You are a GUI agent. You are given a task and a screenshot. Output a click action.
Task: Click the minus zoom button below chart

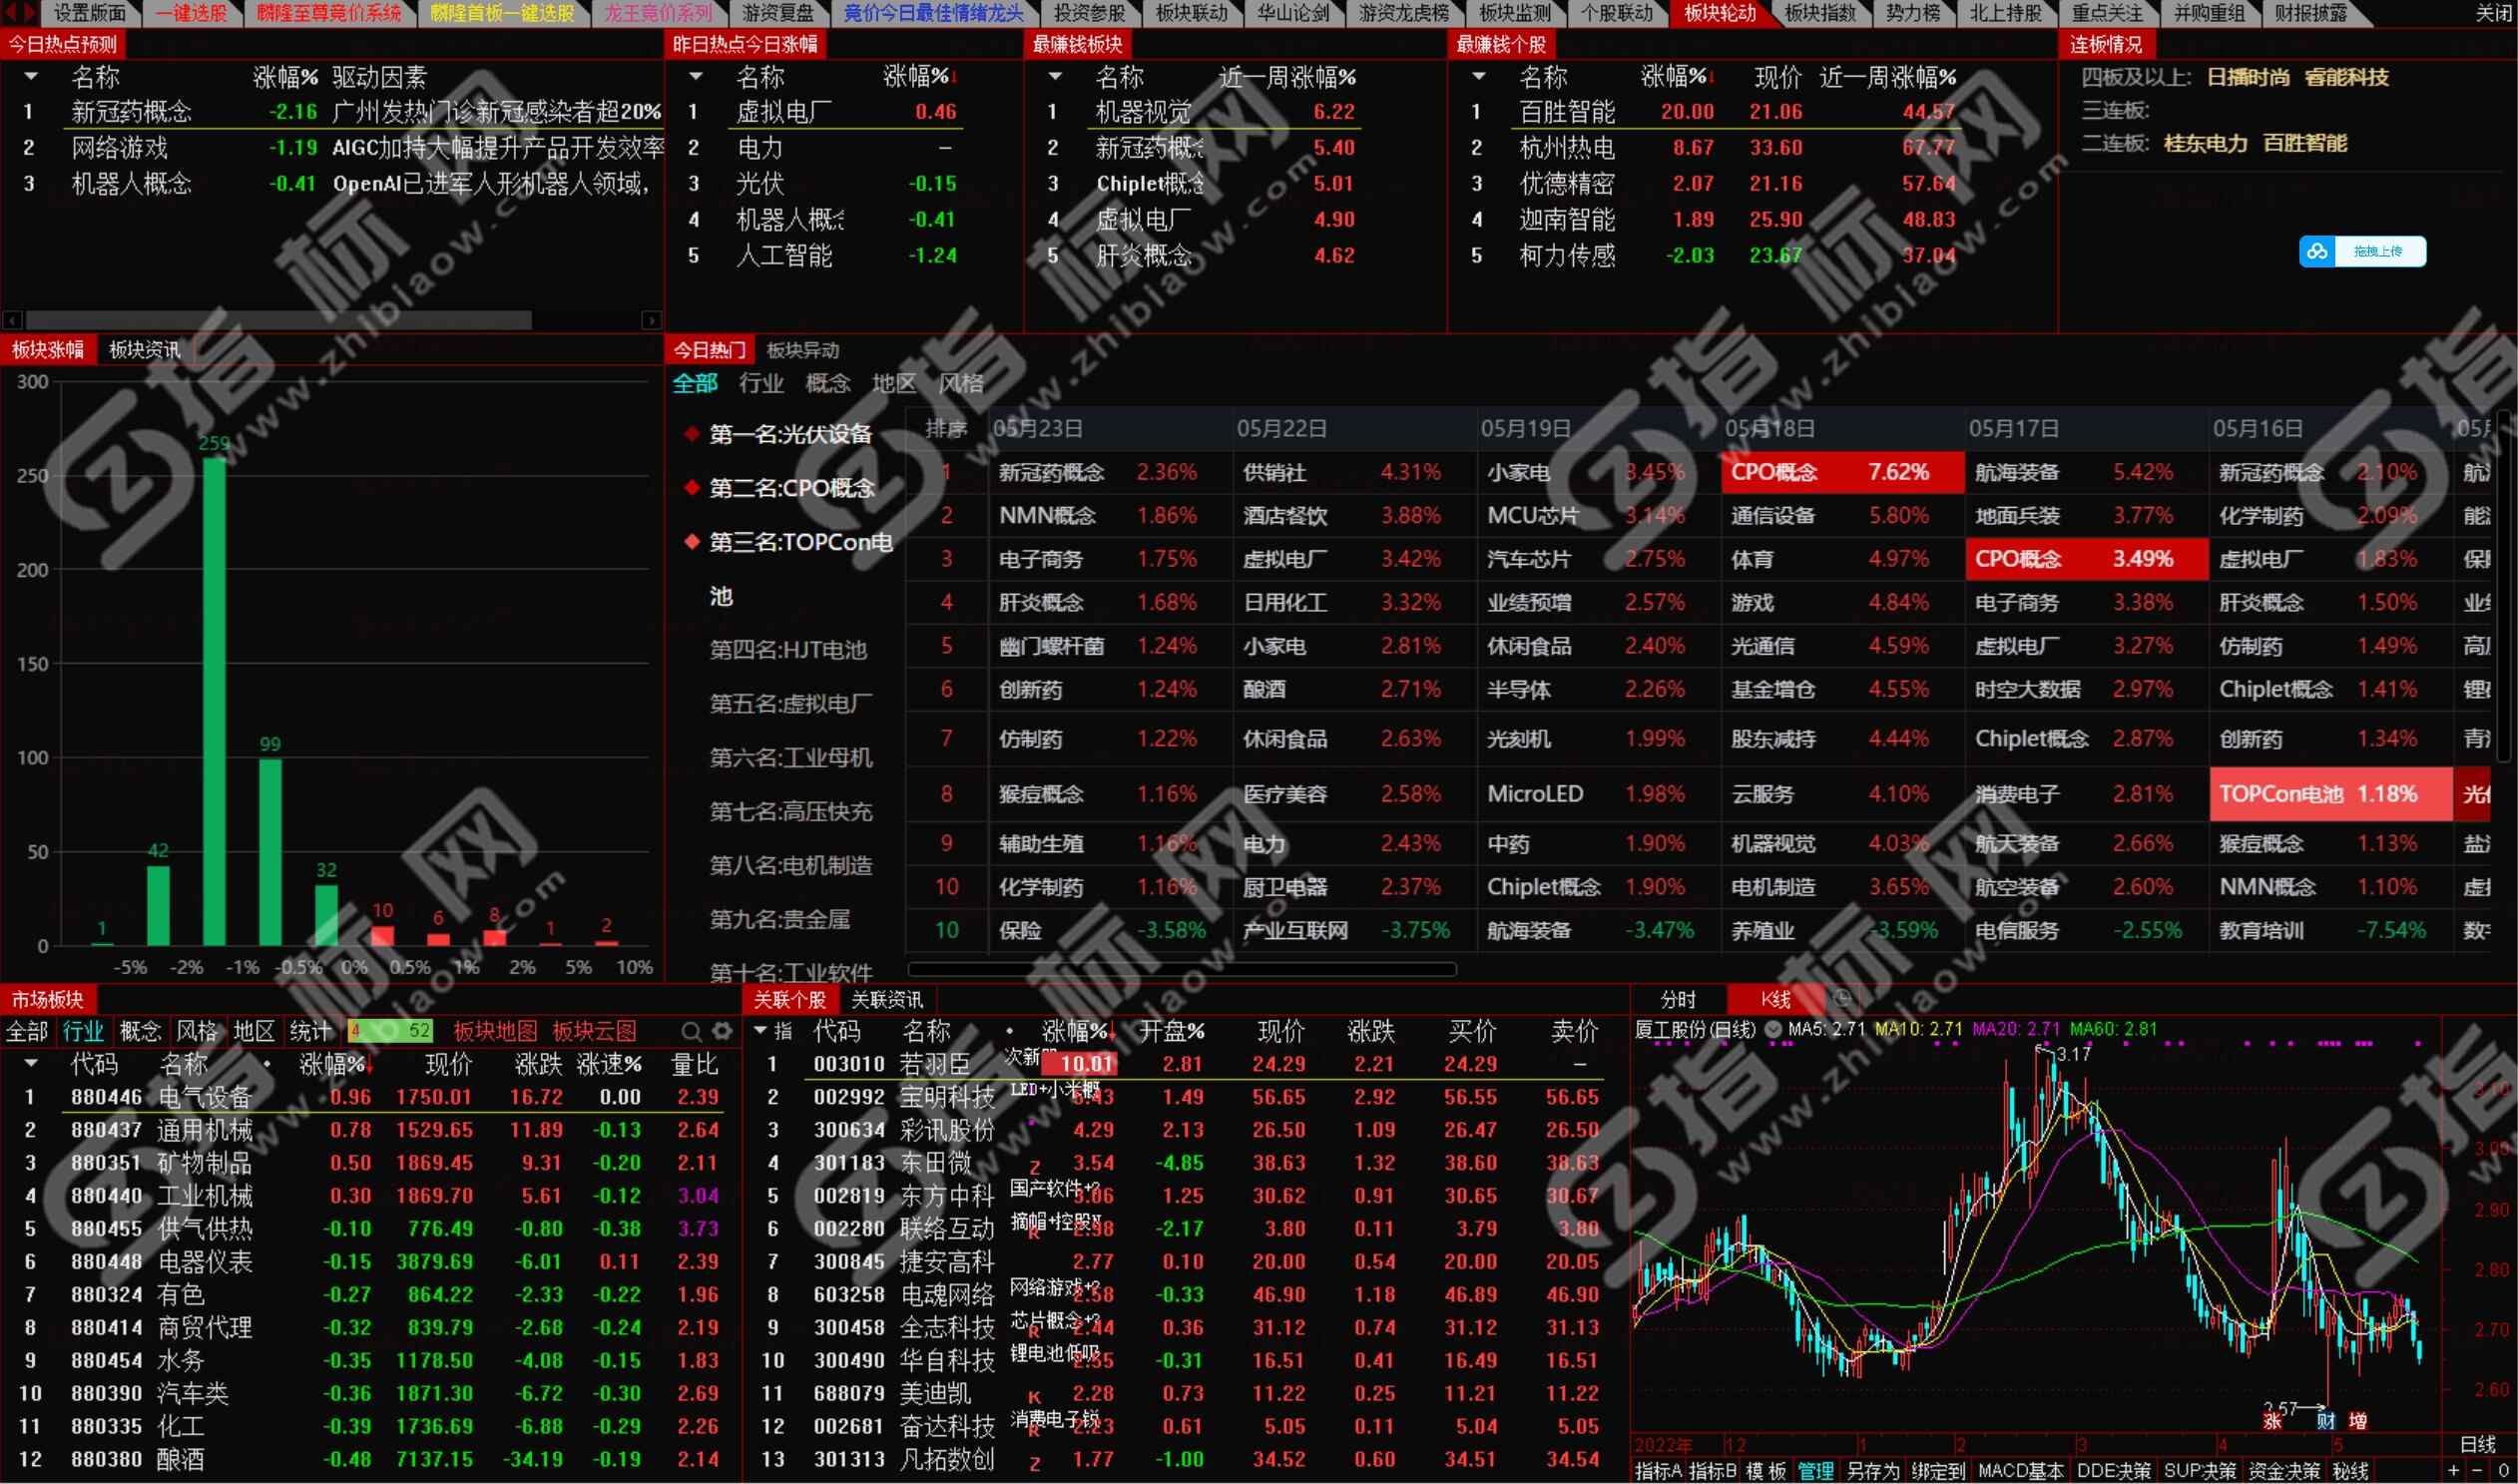point(2477,1471)
